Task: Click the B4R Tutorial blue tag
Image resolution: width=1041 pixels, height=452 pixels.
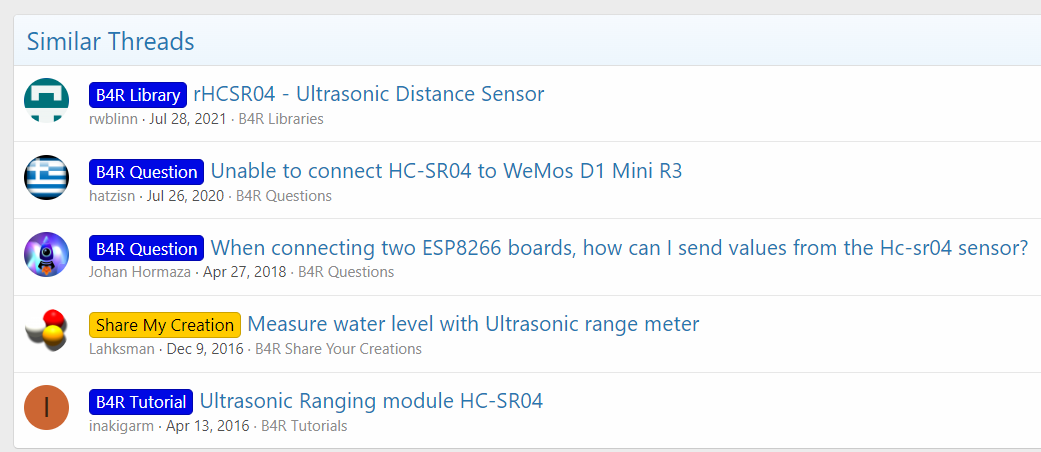Action: point(141,402)
